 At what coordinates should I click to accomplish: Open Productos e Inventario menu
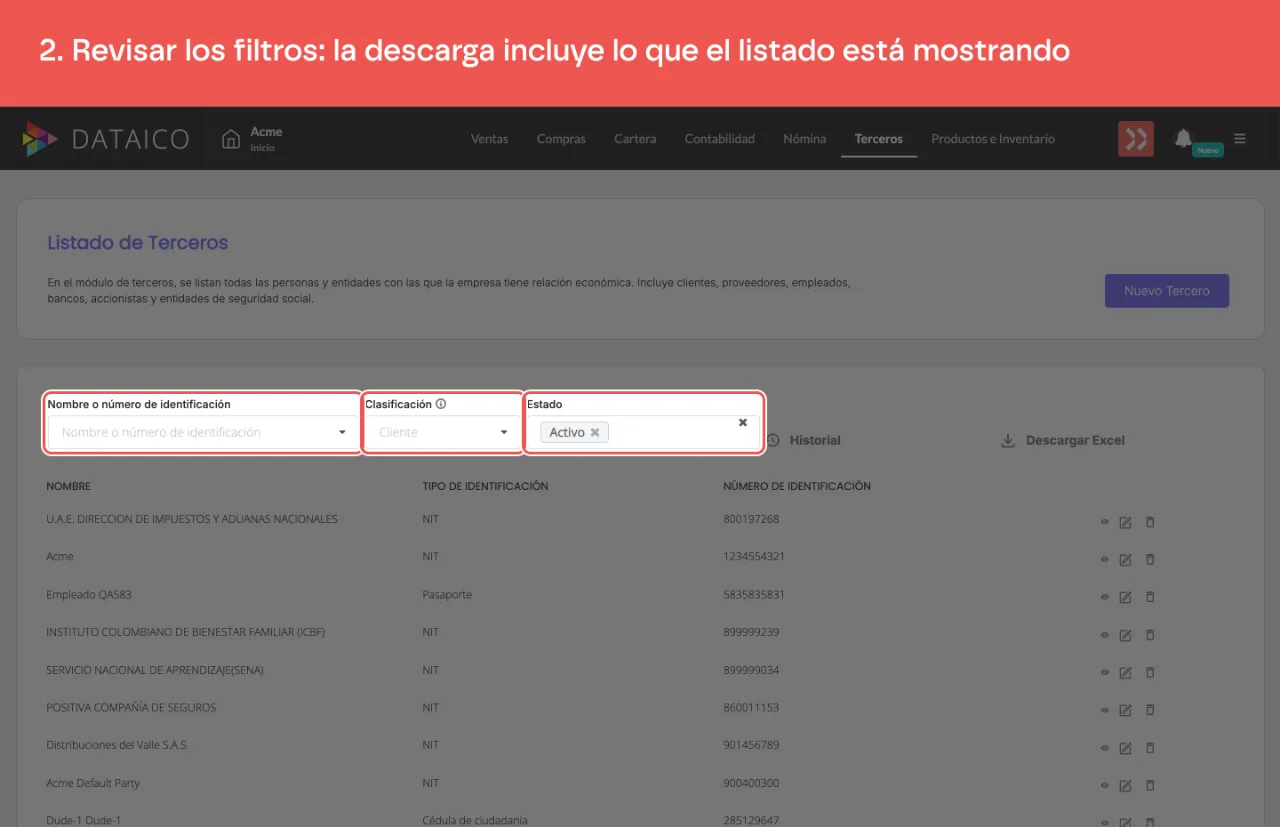point(993,139)
